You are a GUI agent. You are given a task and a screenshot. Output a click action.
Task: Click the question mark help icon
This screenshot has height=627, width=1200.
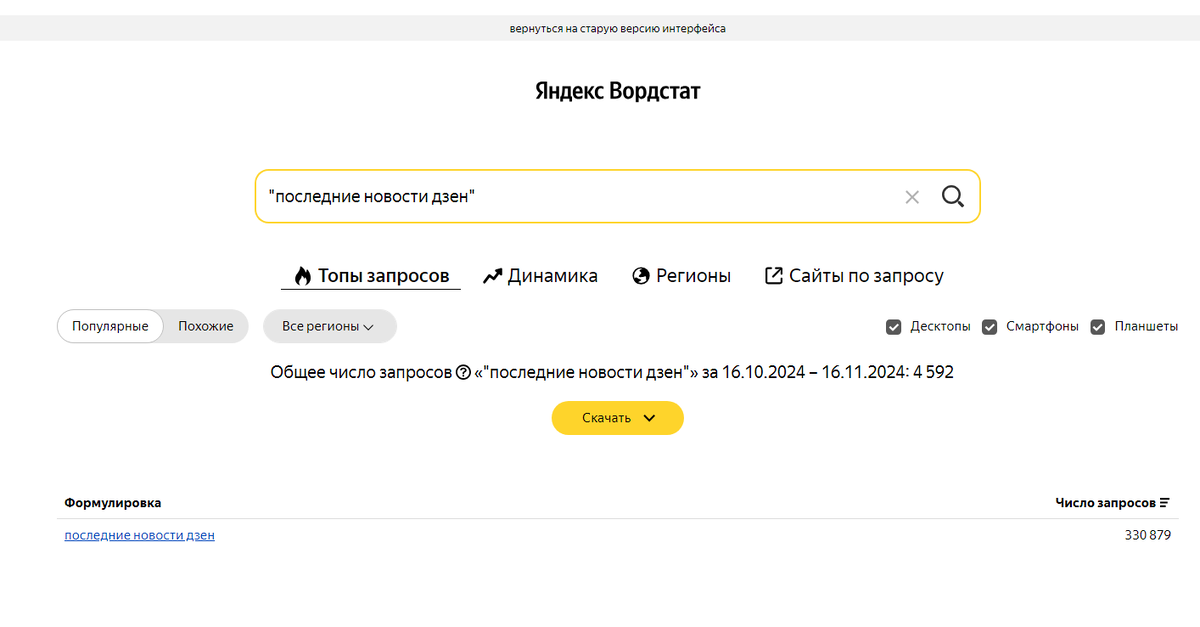click(463, 372)
